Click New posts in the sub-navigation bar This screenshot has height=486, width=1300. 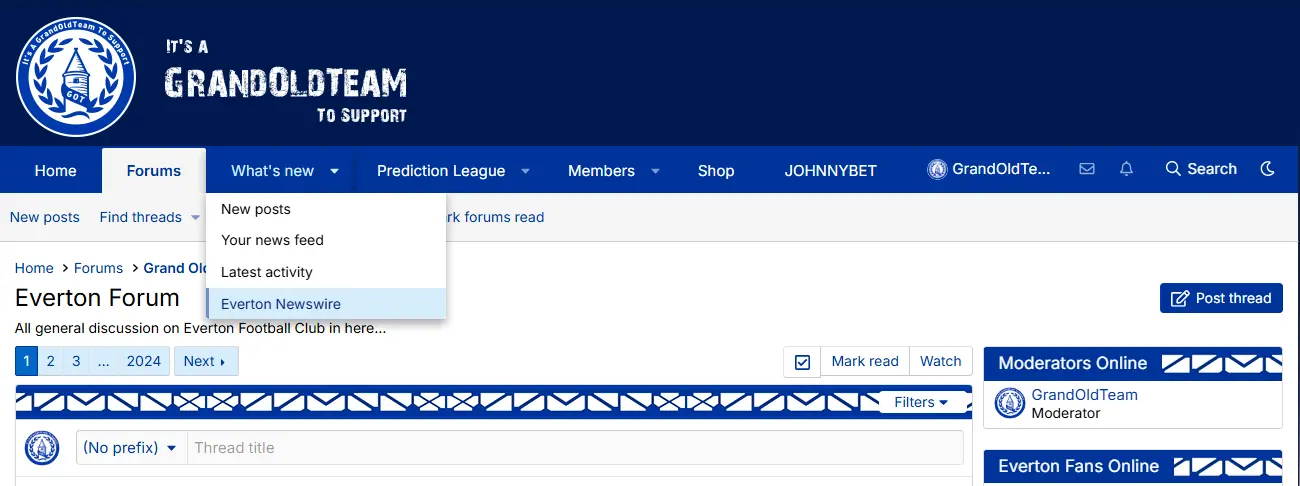pos(45,217)
